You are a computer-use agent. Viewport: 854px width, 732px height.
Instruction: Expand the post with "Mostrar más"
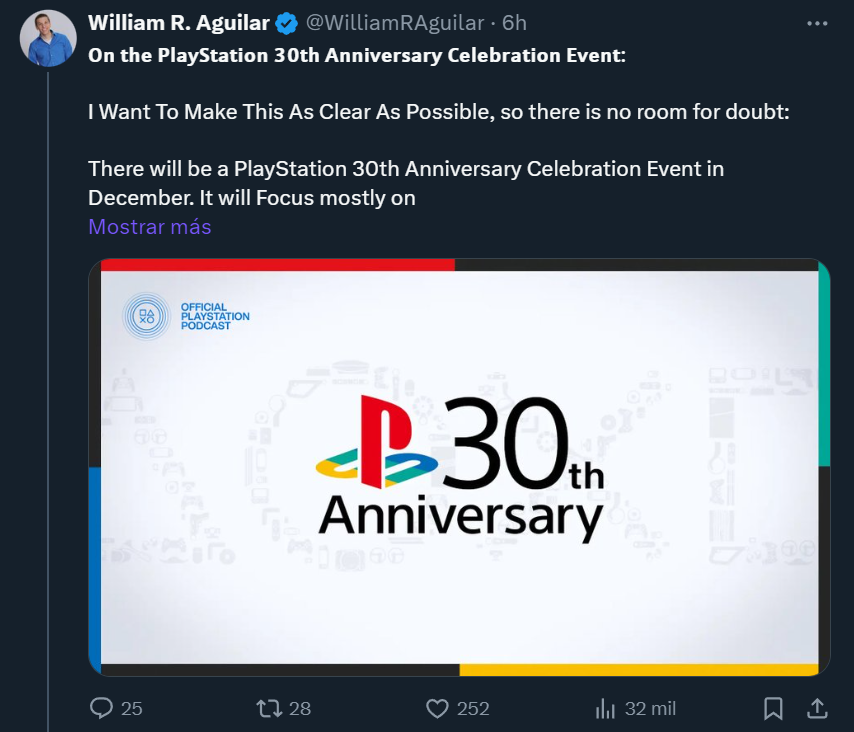click(150, 227)
